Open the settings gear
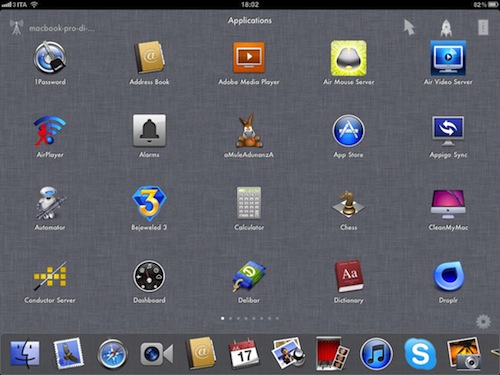 click(483, 321)
